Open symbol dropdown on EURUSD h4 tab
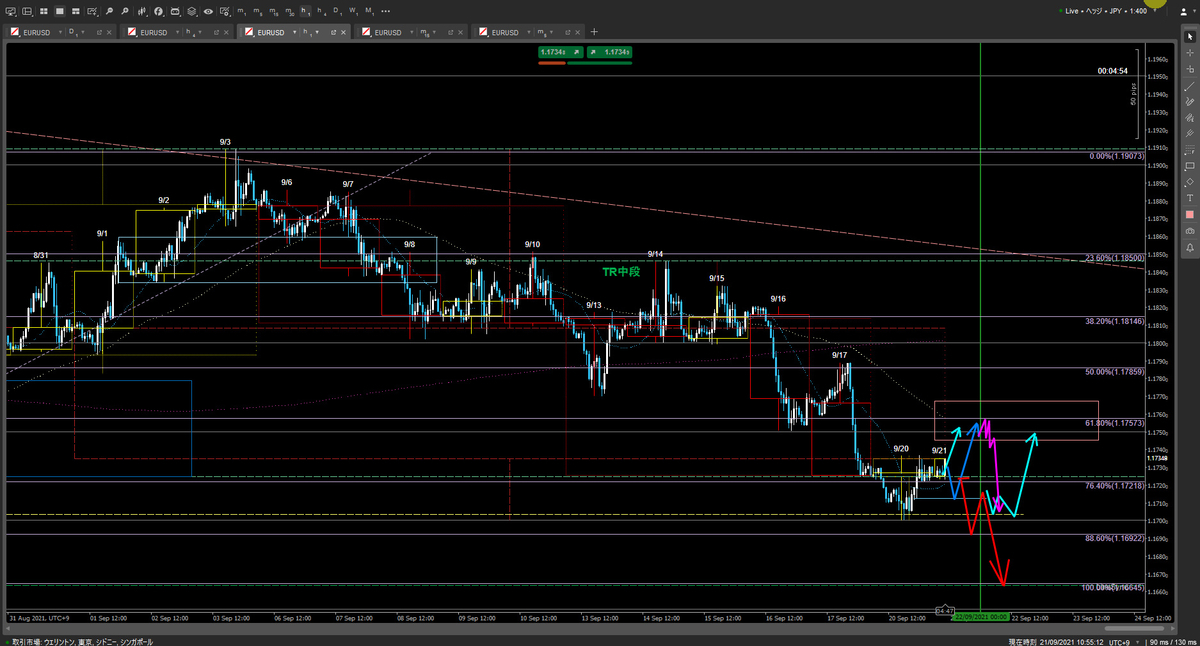1200x646 pixels. pos(177,33)
